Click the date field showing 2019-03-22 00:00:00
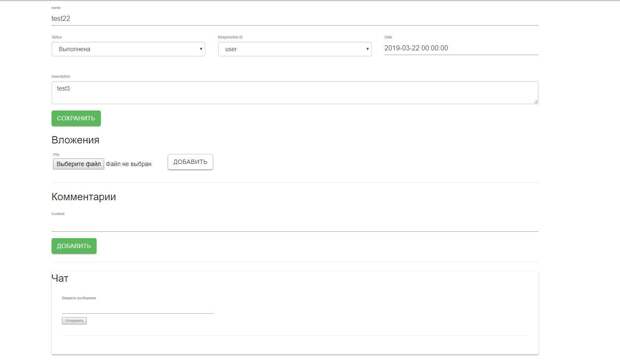The width and height of the screenshot is (620, 362). 461,48
